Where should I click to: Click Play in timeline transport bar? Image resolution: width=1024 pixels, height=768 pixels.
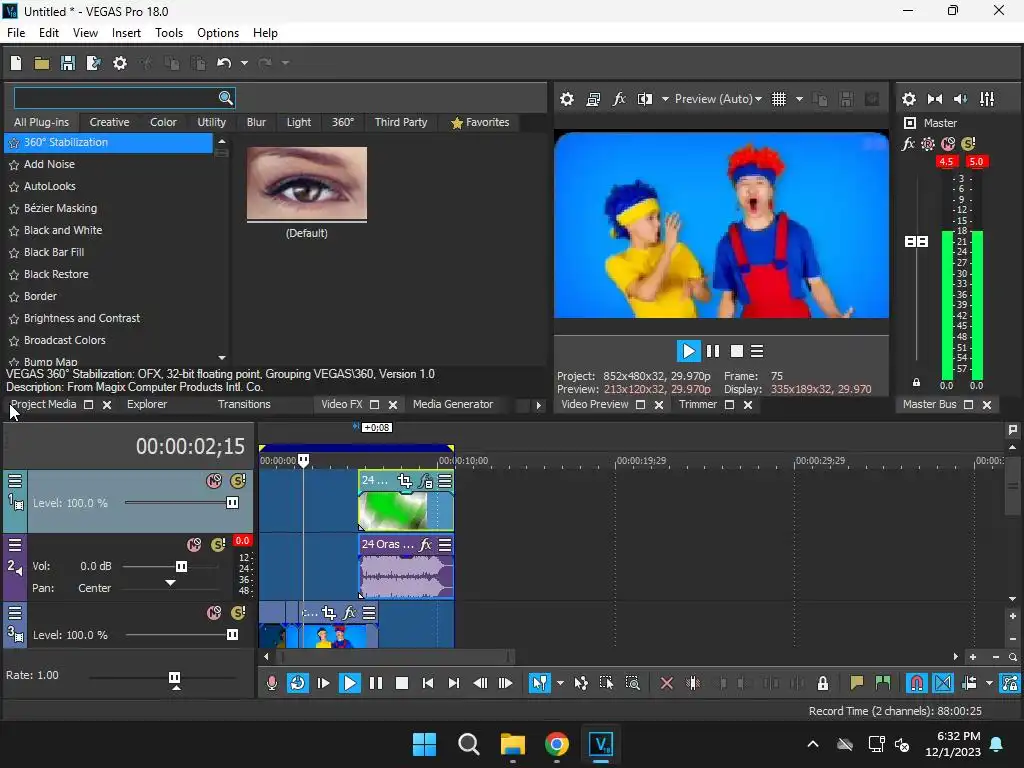tap(349, 683)
